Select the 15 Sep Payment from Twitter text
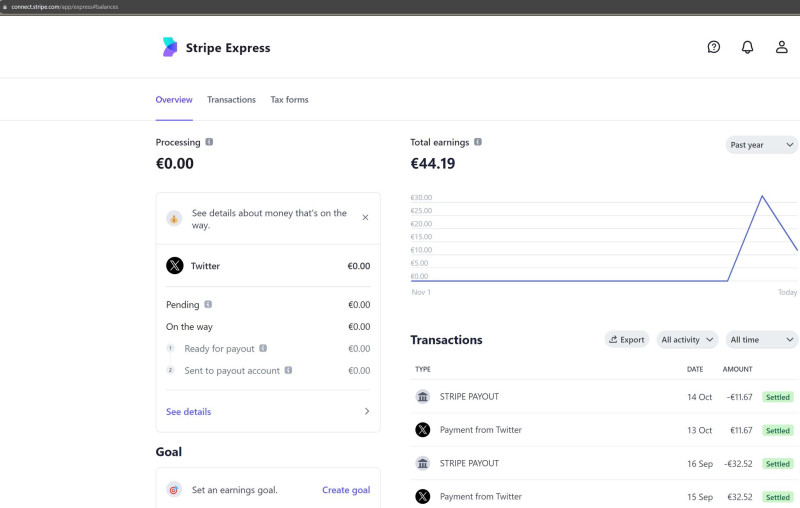The width and height of the screenshot is (800, 508). [481, 497]
